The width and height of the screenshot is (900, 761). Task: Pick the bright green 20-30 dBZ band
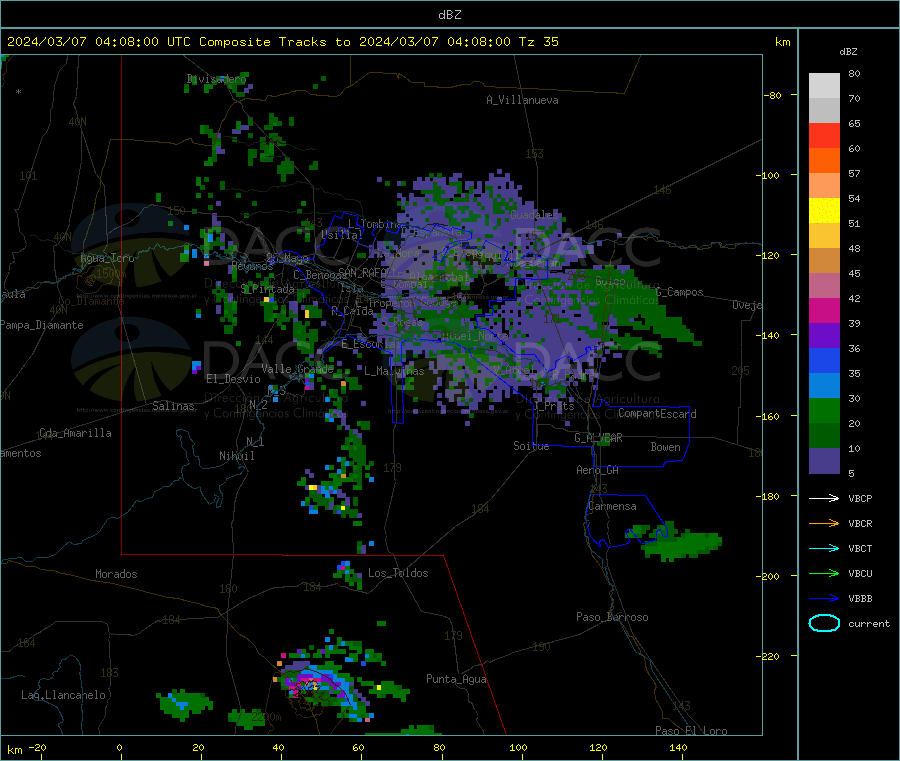pos(824,411)
